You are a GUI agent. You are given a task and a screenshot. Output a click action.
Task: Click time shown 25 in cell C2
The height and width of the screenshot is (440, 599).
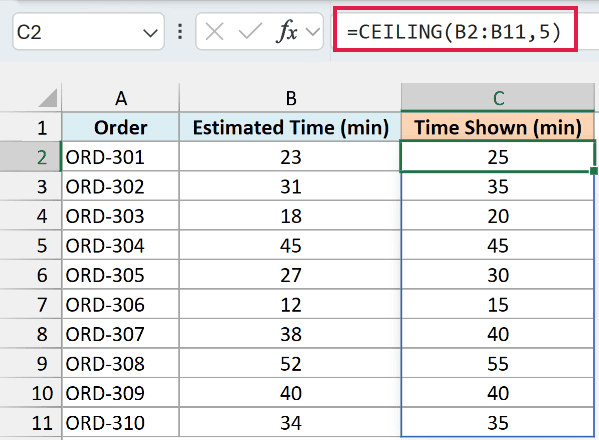point(498,157)
